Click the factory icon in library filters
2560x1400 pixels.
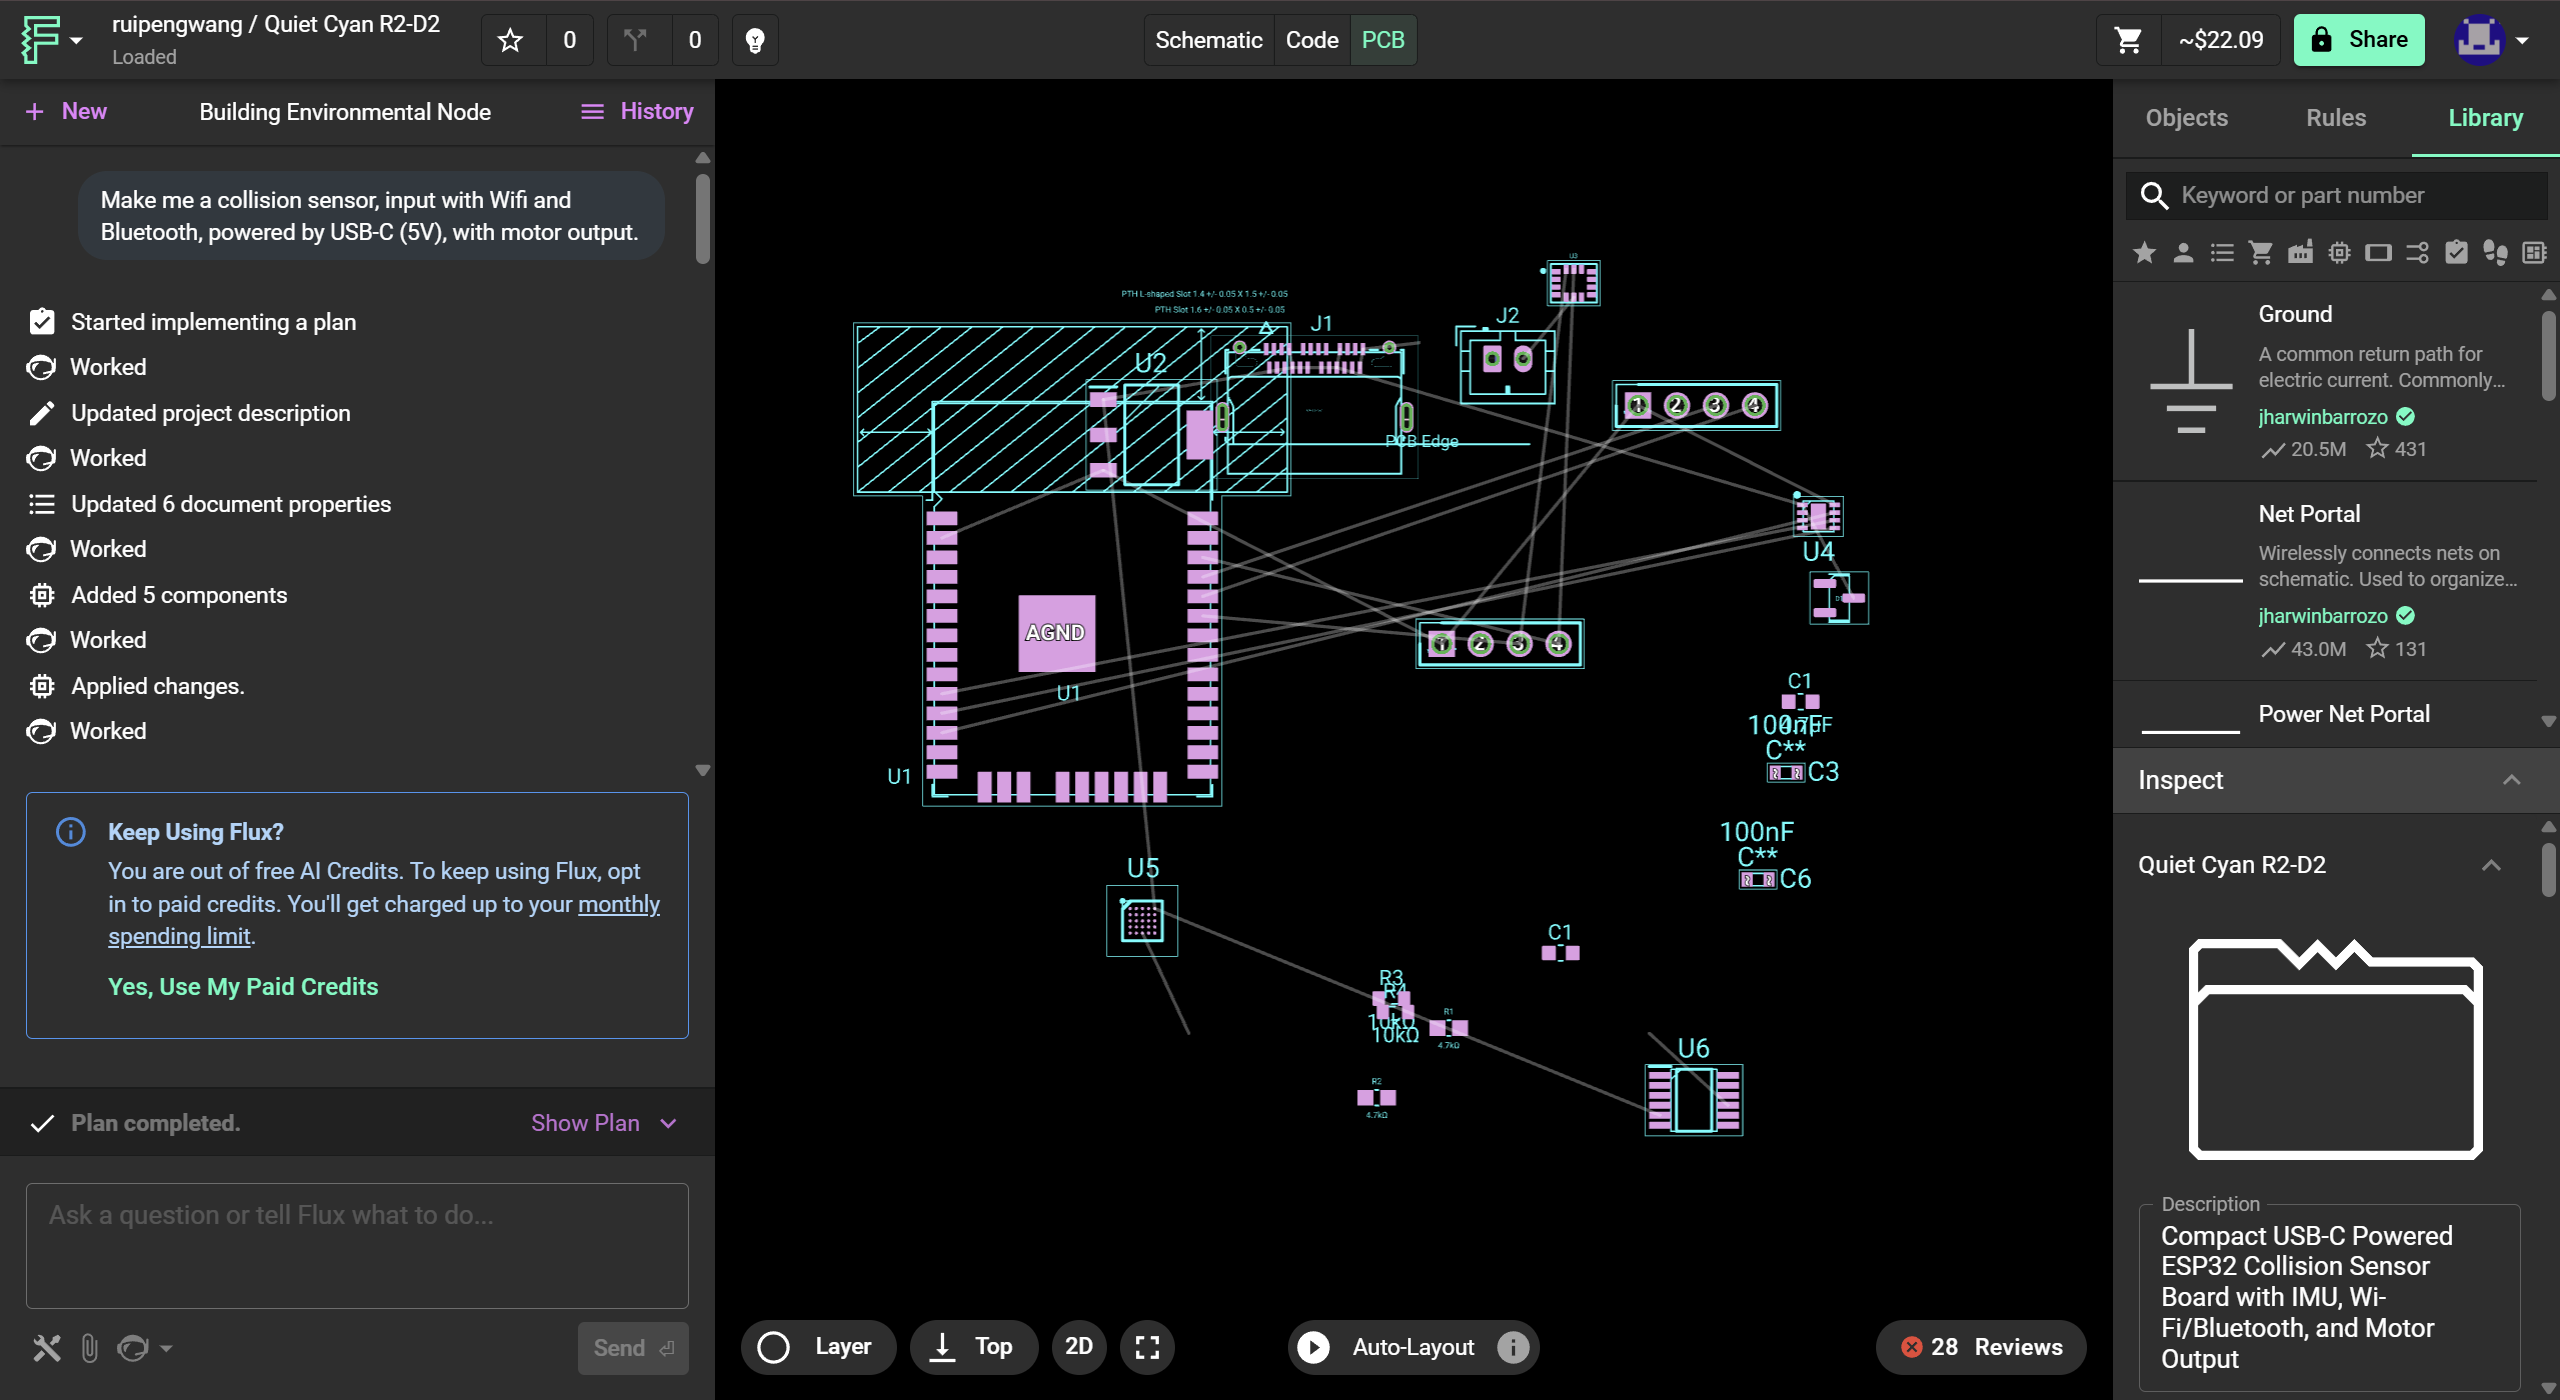pos(2300,253)
